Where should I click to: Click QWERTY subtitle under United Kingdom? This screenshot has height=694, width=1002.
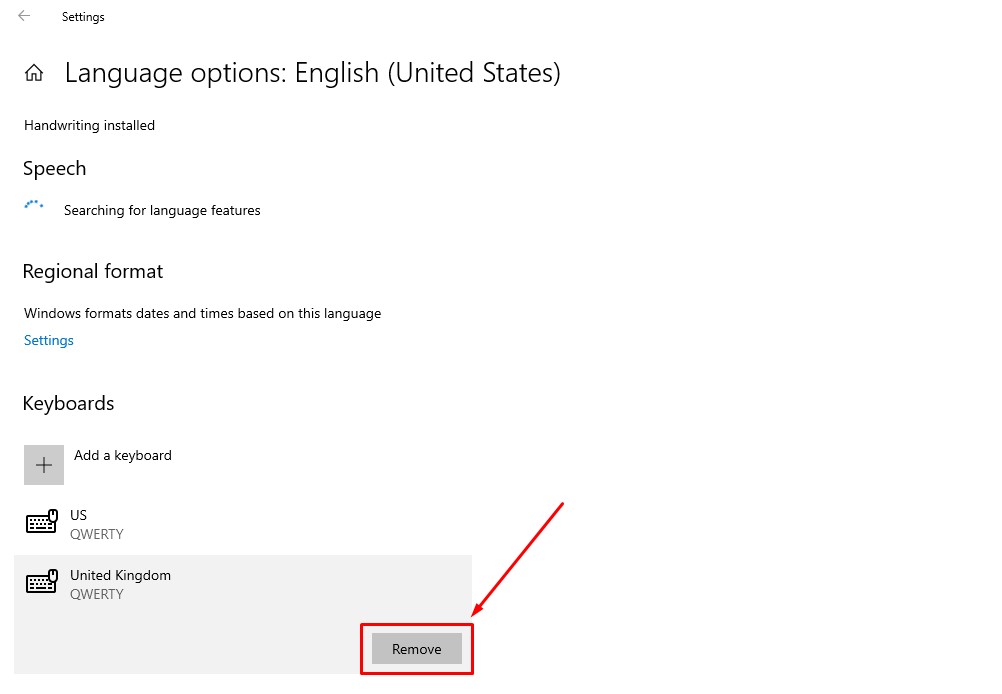(x=96, y=594)
